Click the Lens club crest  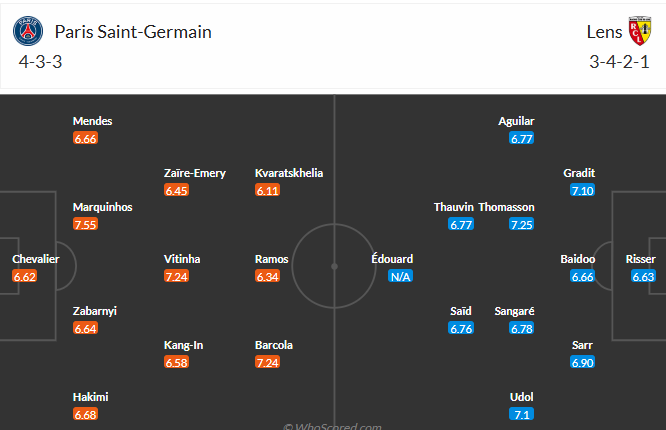[640, 31]
